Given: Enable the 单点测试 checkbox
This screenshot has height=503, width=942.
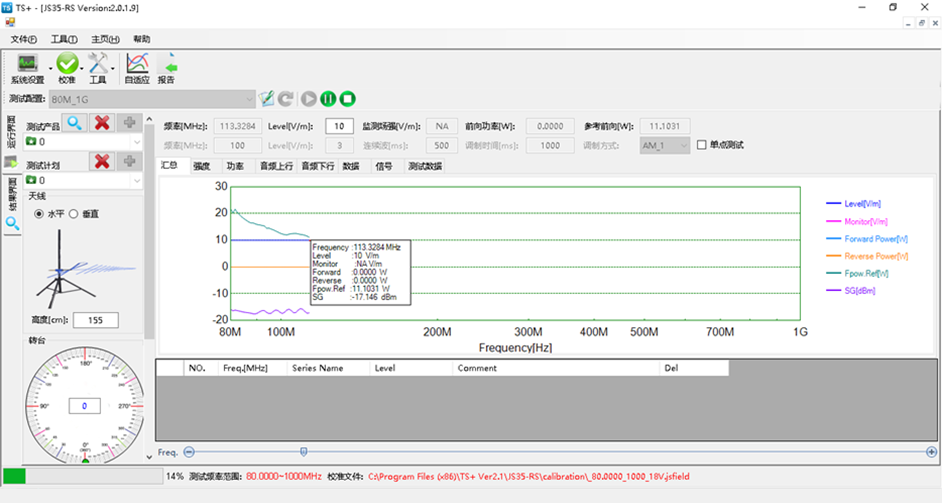Looking at the screenshot, I should [x=702, y=145].
